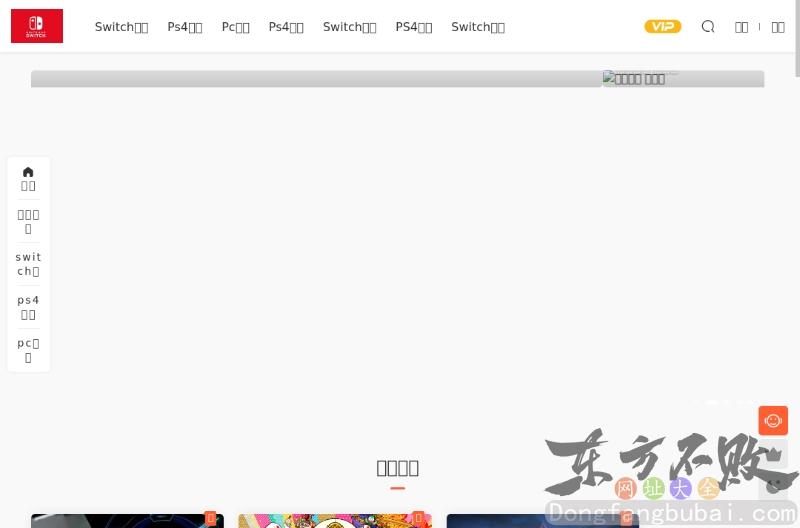Open the yellow VIP badge
800x528 pixels.
click(662, 27)
